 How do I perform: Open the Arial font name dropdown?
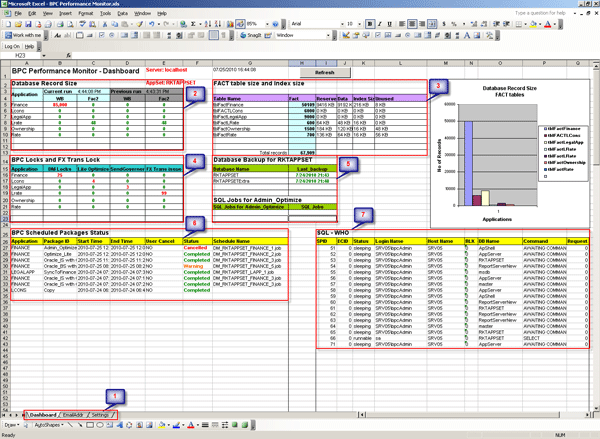click(x=342, y=23)
